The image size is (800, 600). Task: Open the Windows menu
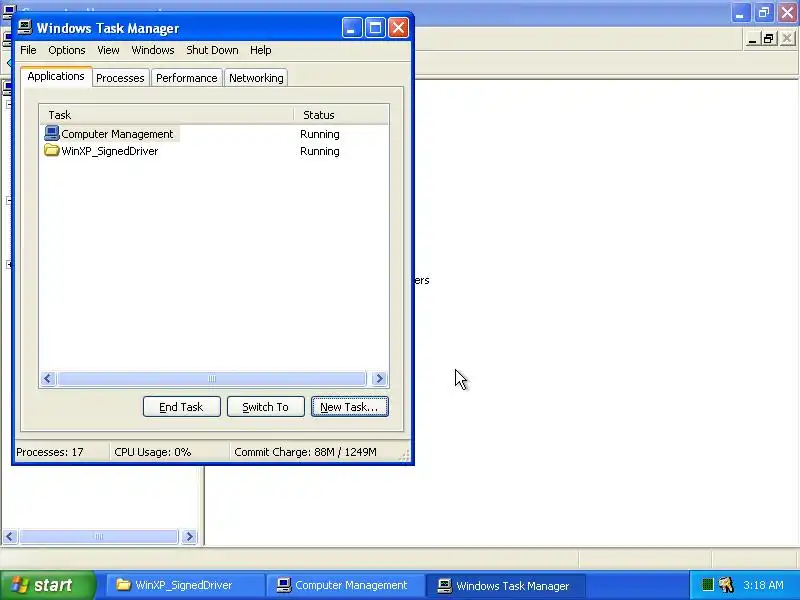click(153, 50)
